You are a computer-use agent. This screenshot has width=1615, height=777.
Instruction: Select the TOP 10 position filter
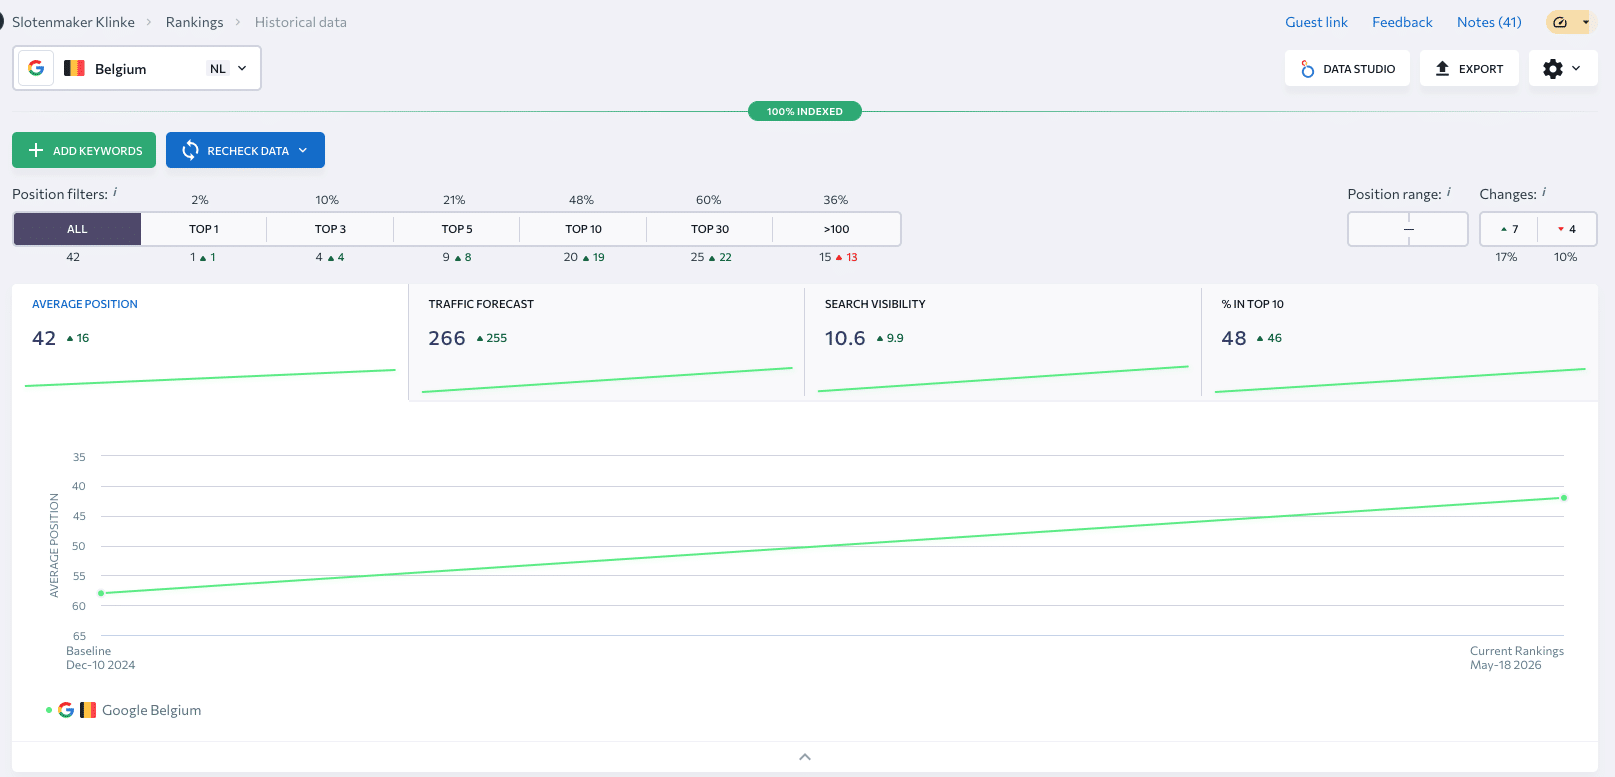(583, 229)
